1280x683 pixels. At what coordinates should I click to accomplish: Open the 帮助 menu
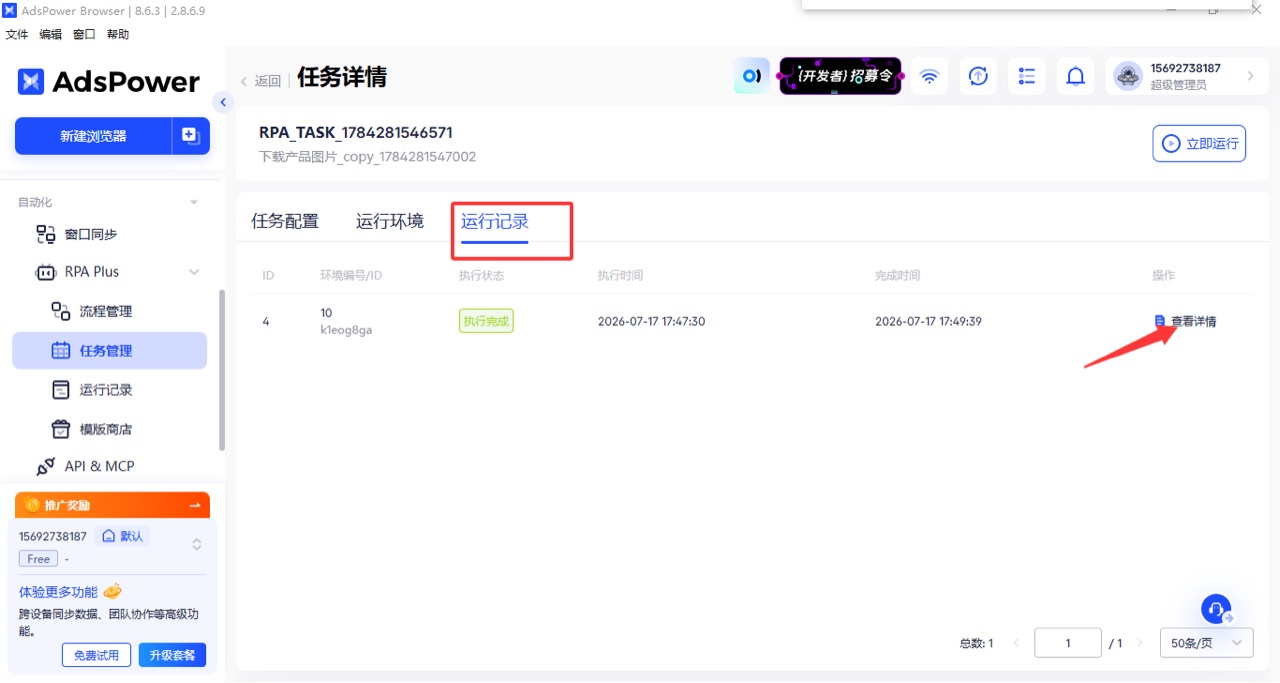[118, 34]
